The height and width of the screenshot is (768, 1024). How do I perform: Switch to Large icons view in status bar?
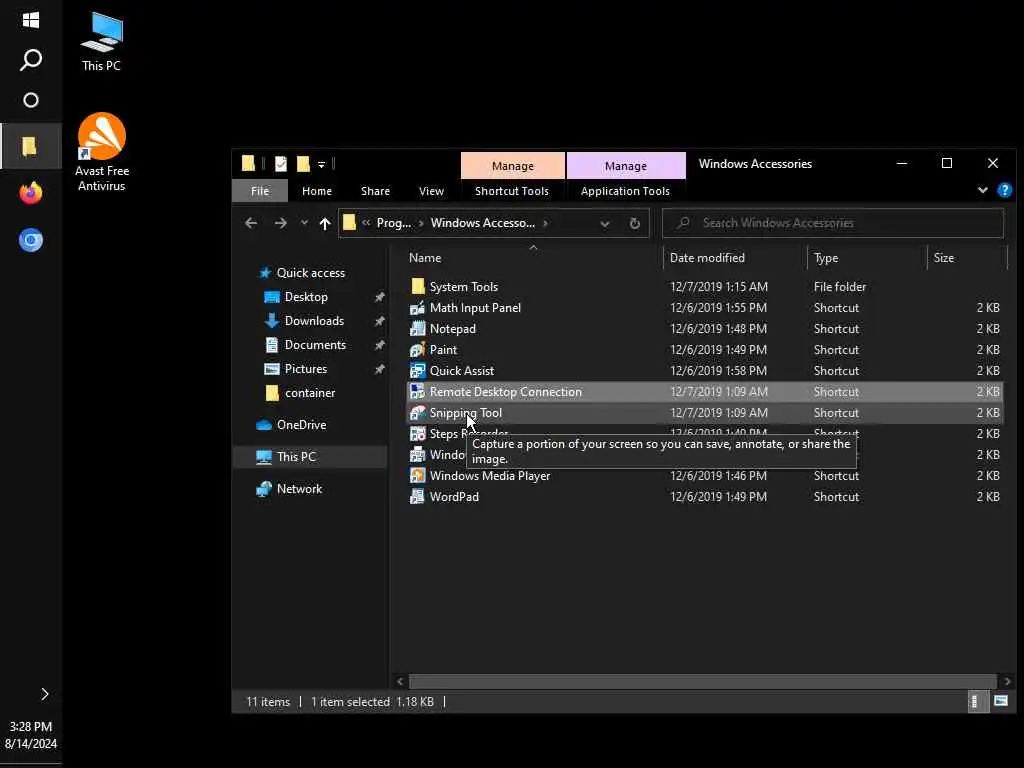click(x=1000, y=702)
